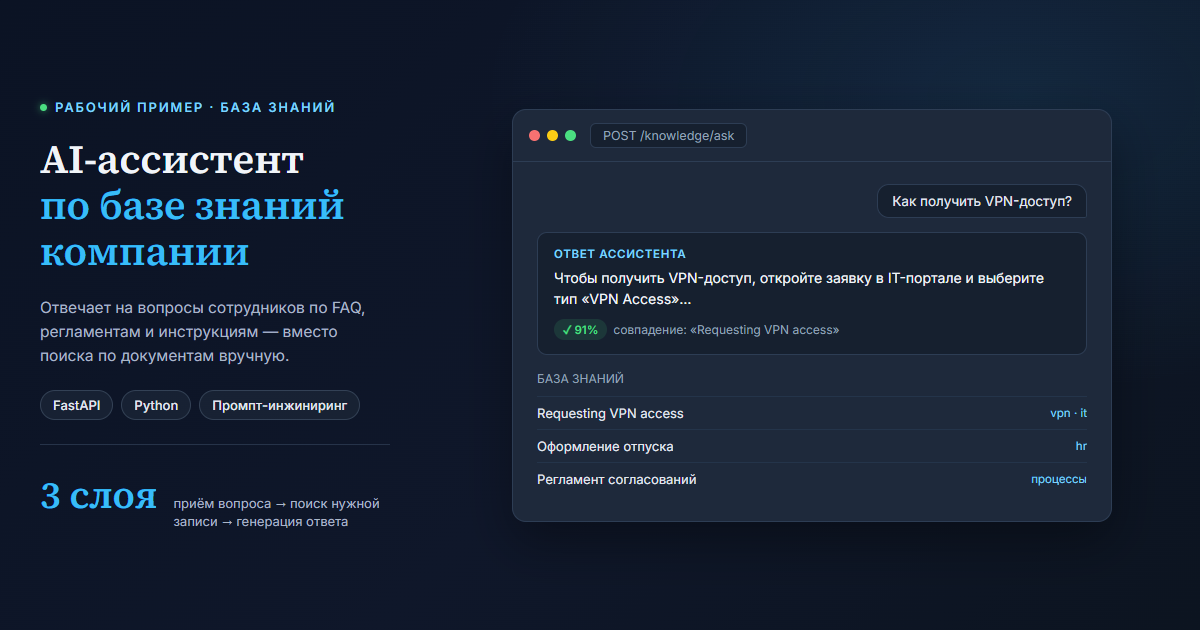This screenshot has height=630, width=1200.
Task: Click the «ОТВЕТ АССИСТЕНТА» heading
Action: (619, 254)
